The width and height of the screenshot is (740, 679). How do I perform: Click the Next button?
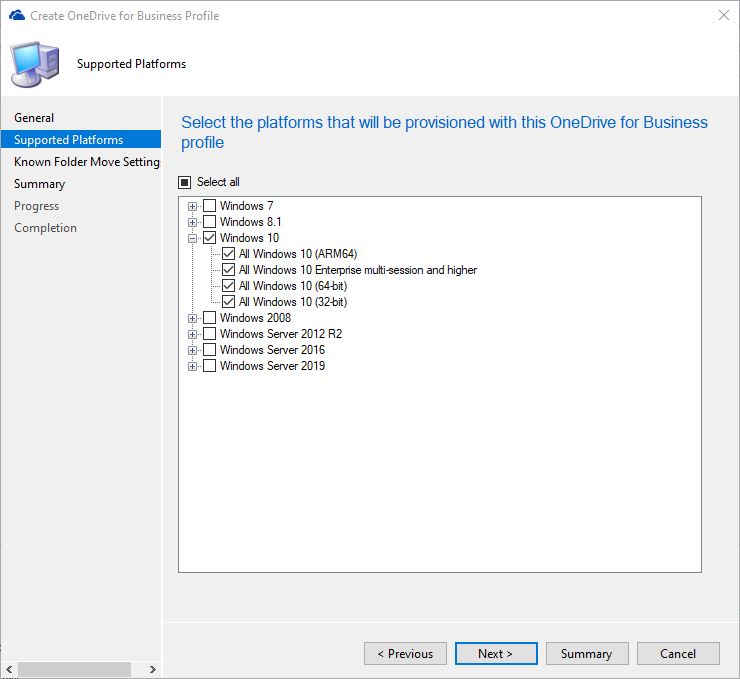click(x=496, y=654)
